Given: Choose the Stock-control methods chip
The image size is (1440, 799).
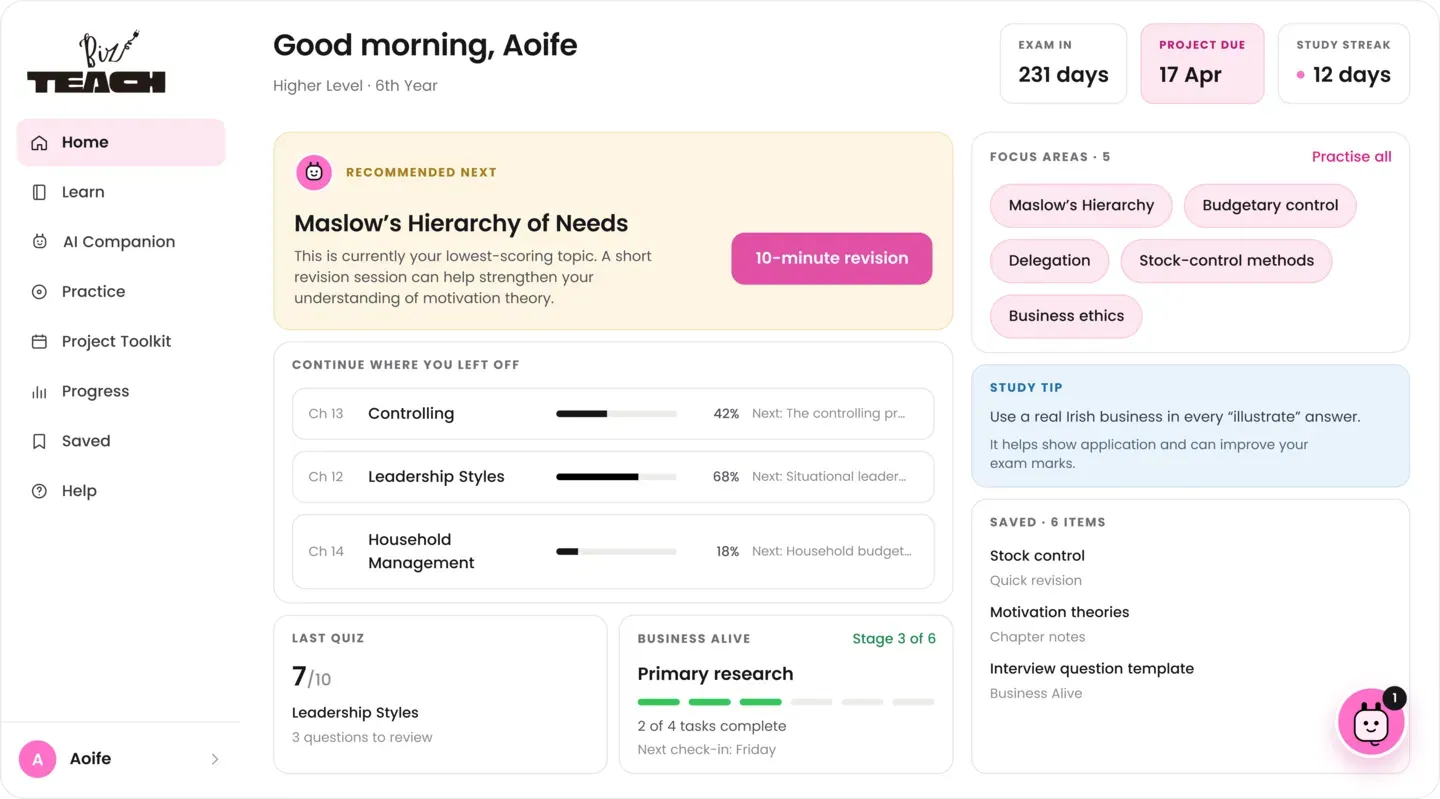Looking at the screenshot, I should pos(1226,260).
